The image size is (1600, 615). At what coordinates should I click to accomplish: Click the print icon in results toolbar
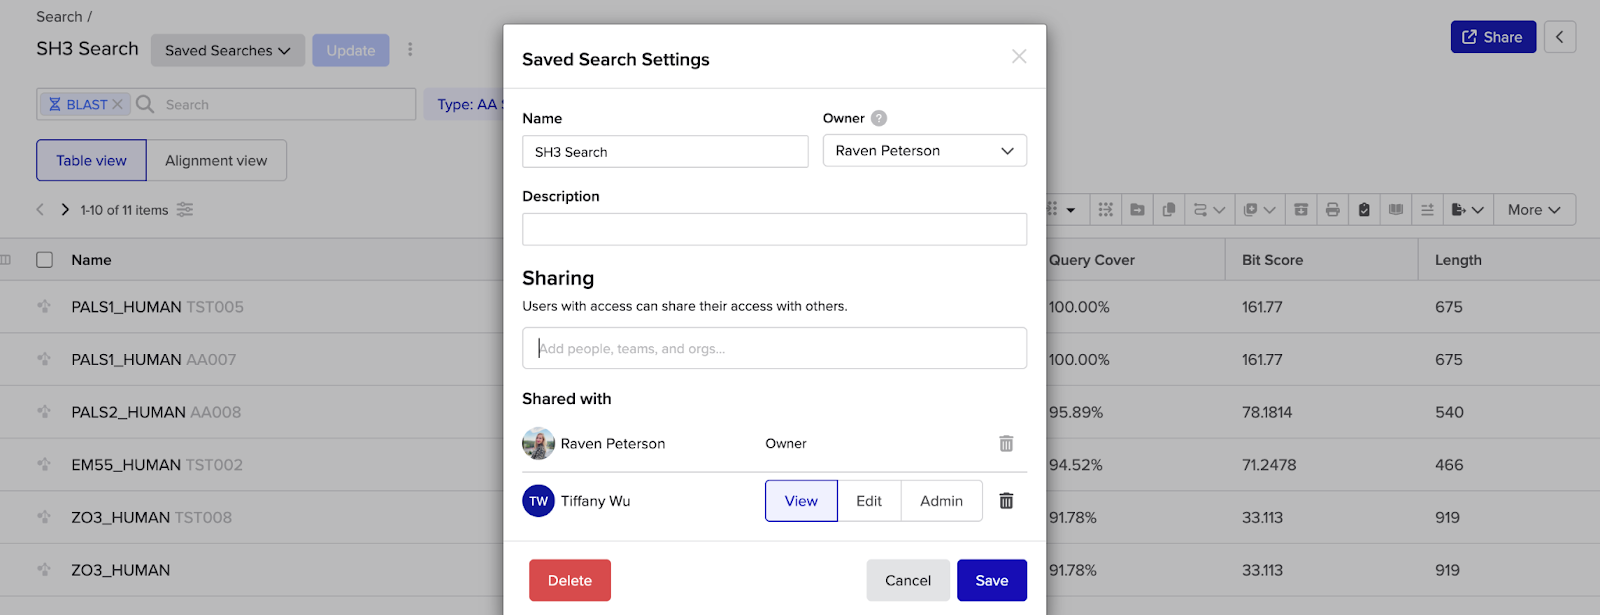pos(1332,210)
